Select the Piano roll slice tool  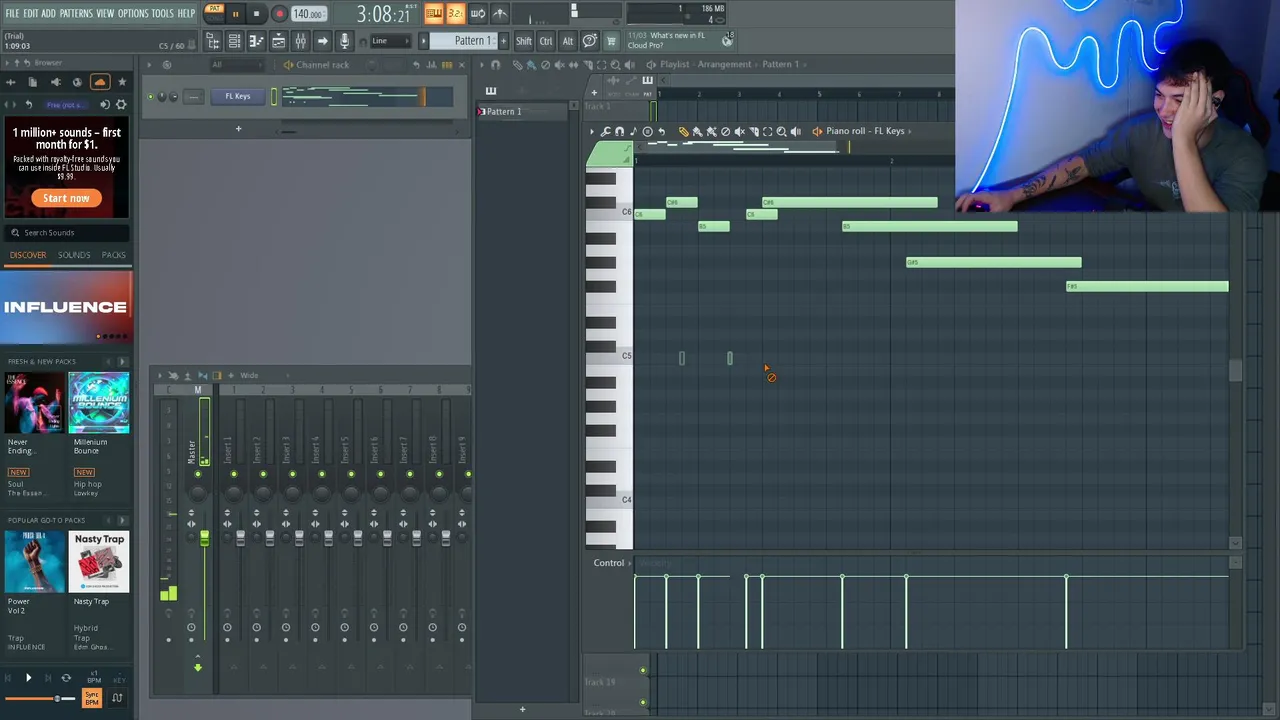[x=753, y=132]
